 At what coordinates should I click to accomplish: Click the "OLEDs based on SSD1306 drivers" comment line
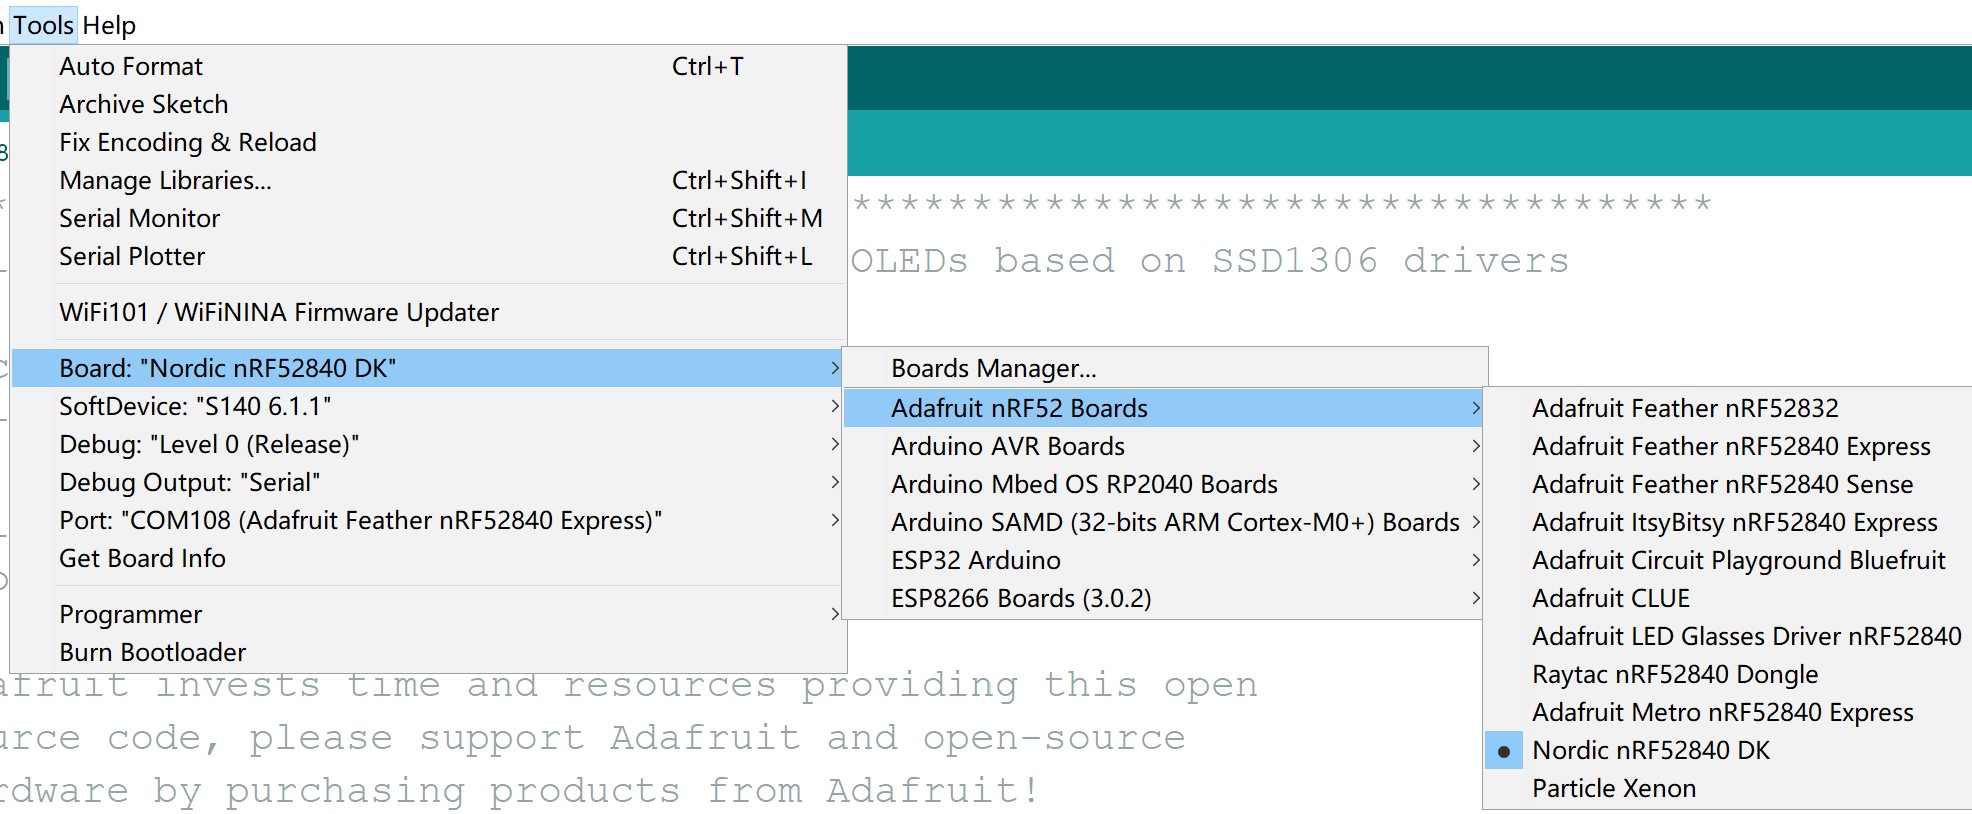pyautogui.click(x=1210, y=261)
